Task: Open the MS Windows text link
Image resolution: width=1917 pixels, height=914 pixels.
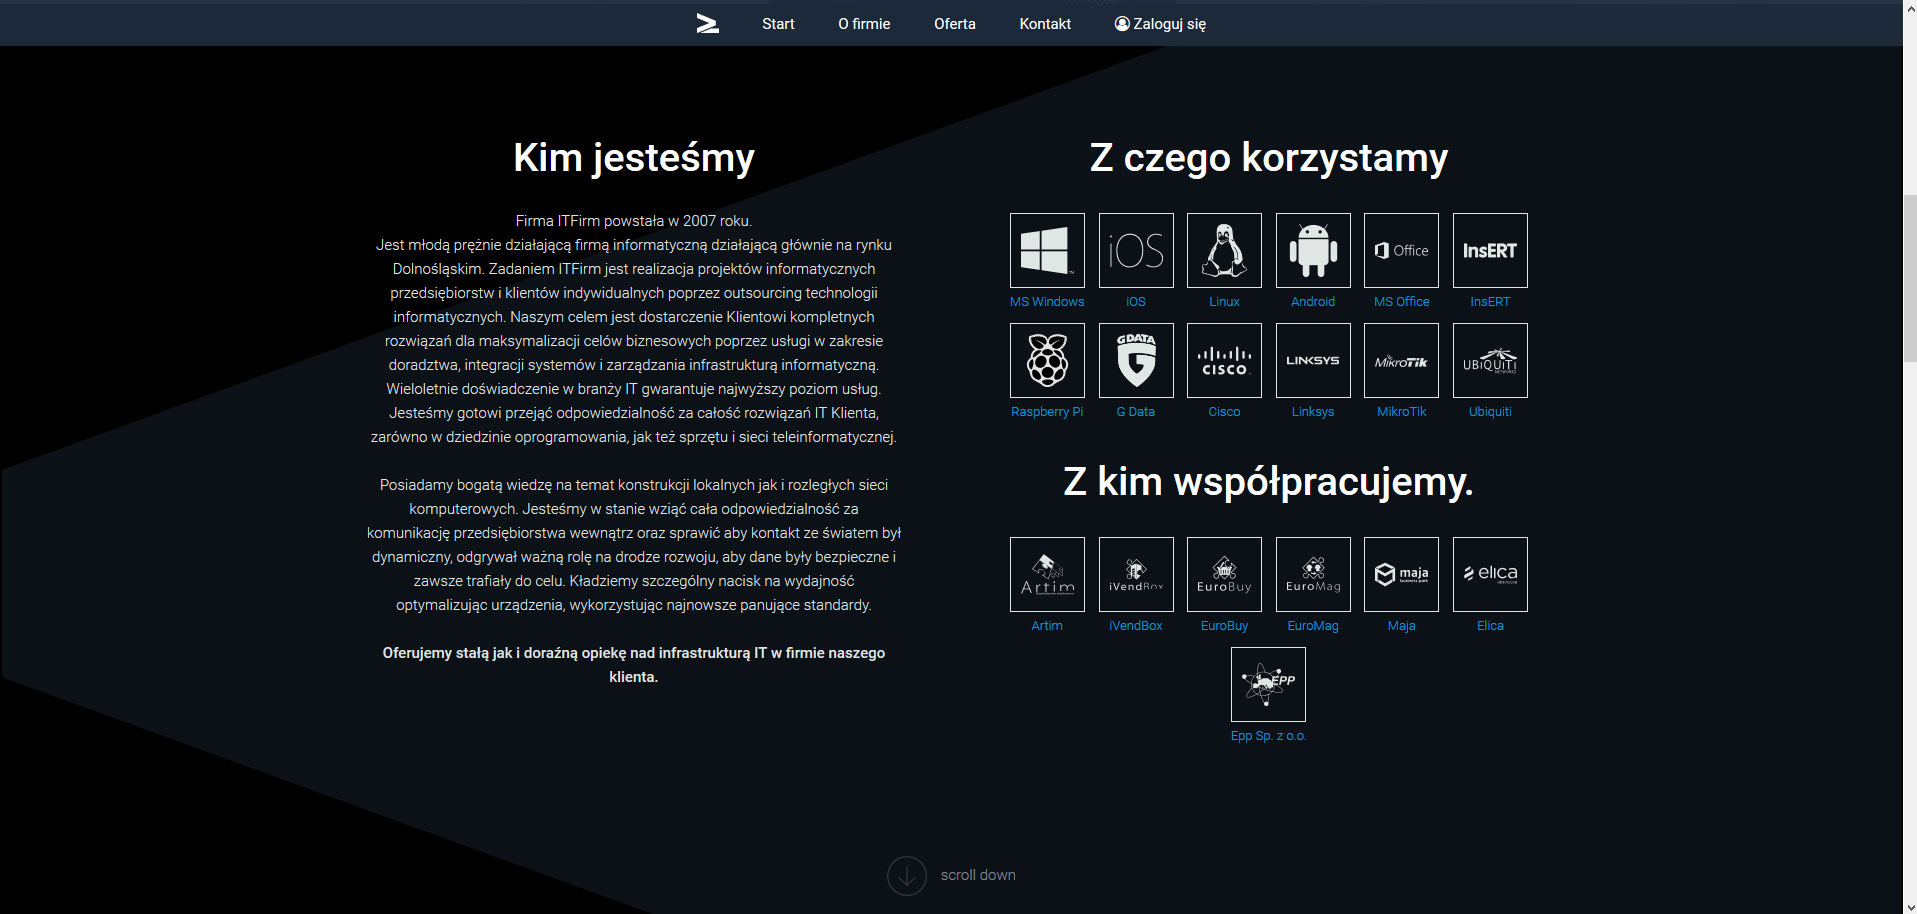Action: pos(1047,301)
